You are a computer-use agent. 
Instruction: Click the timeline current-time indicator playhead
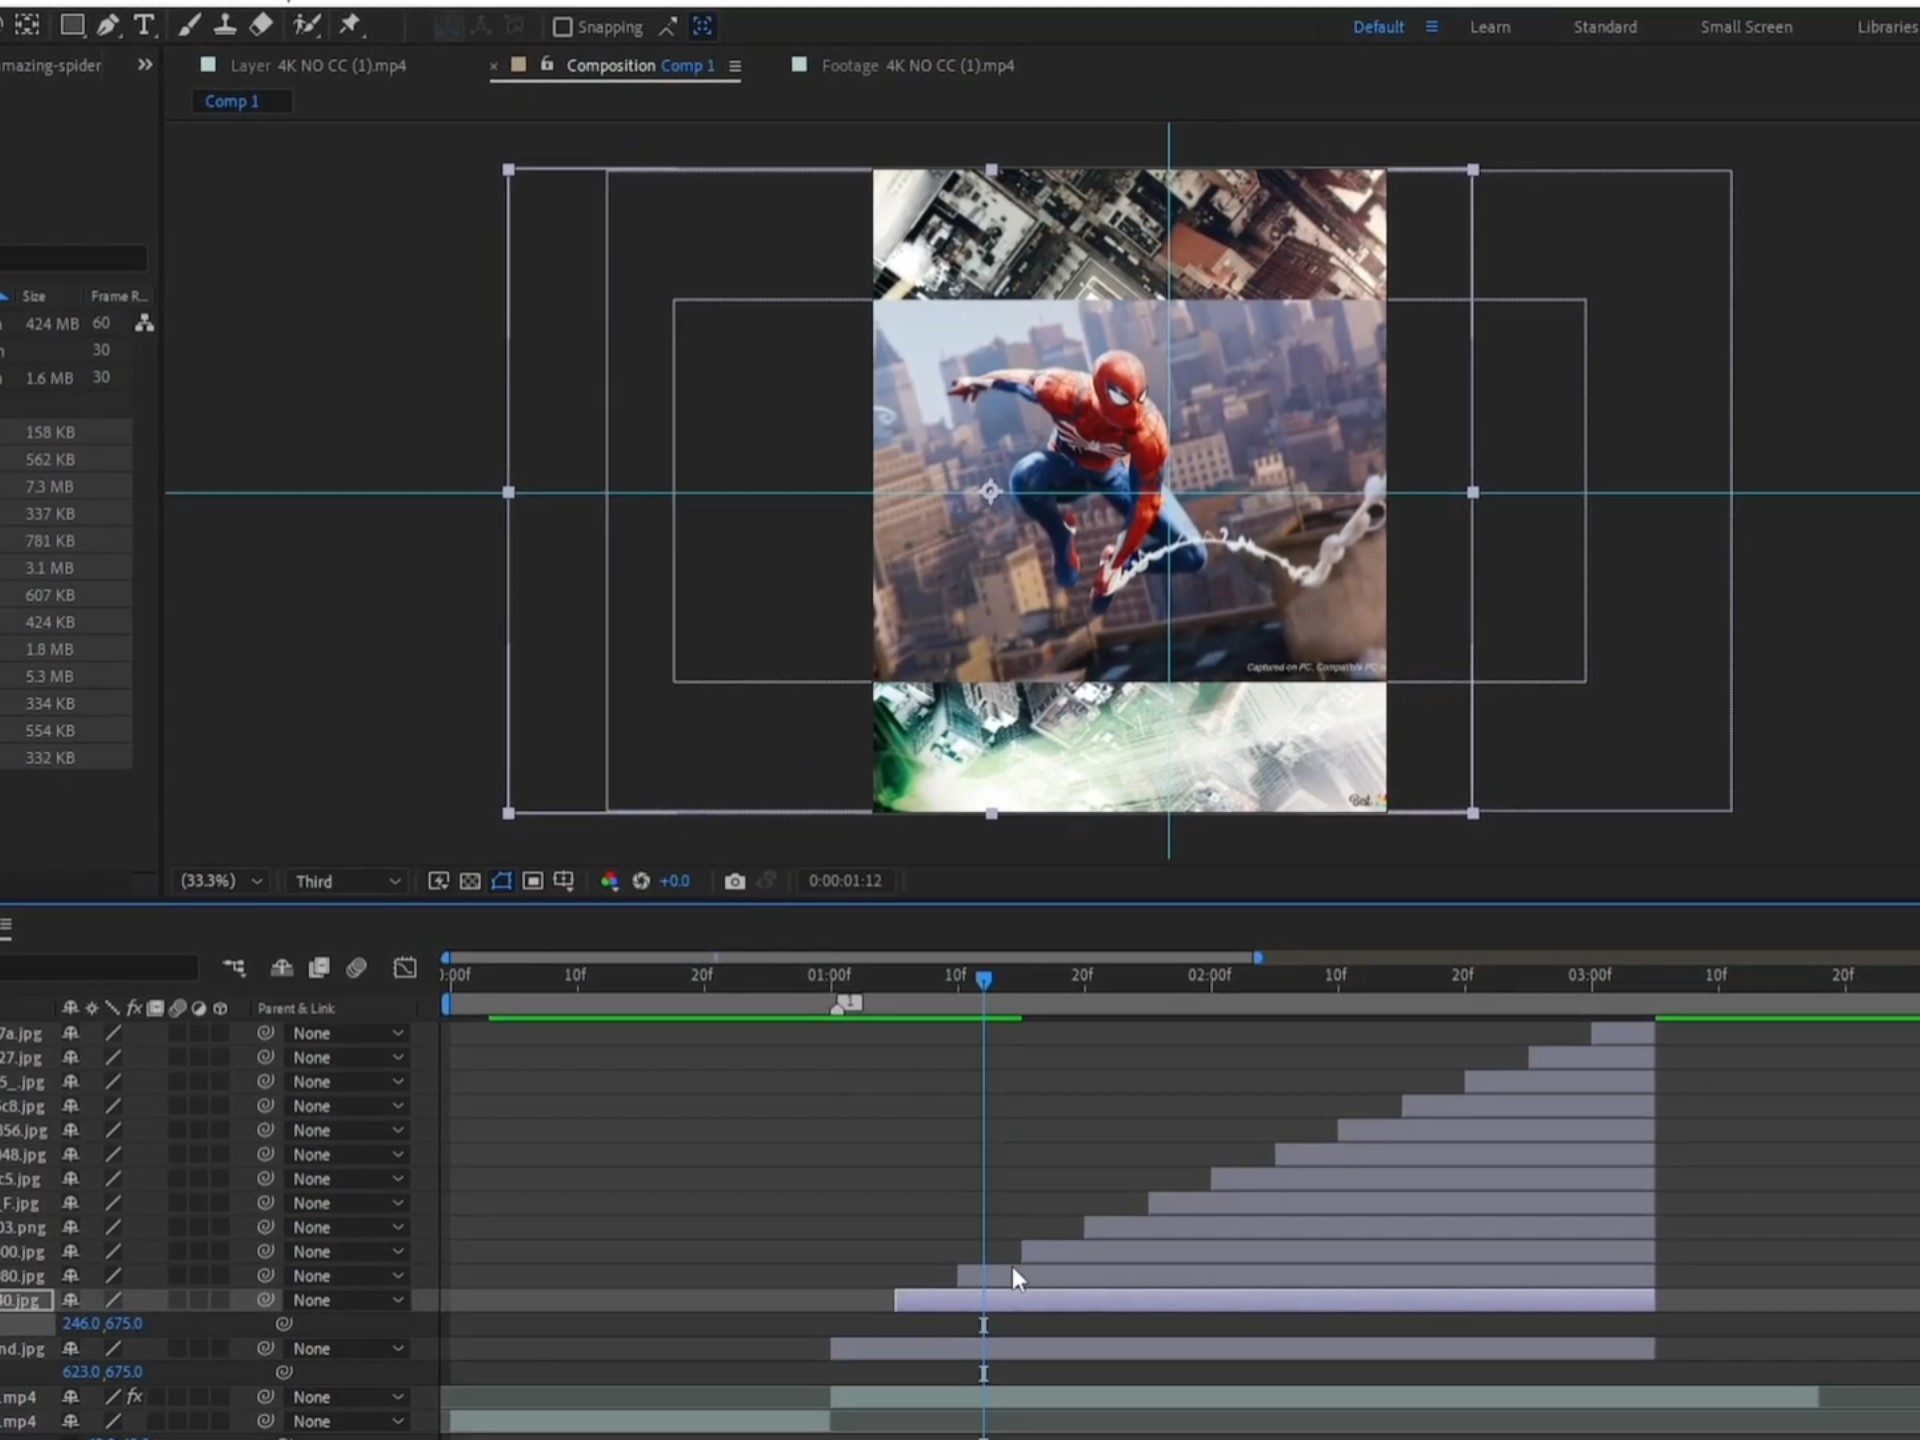click(x=984, y=979)
